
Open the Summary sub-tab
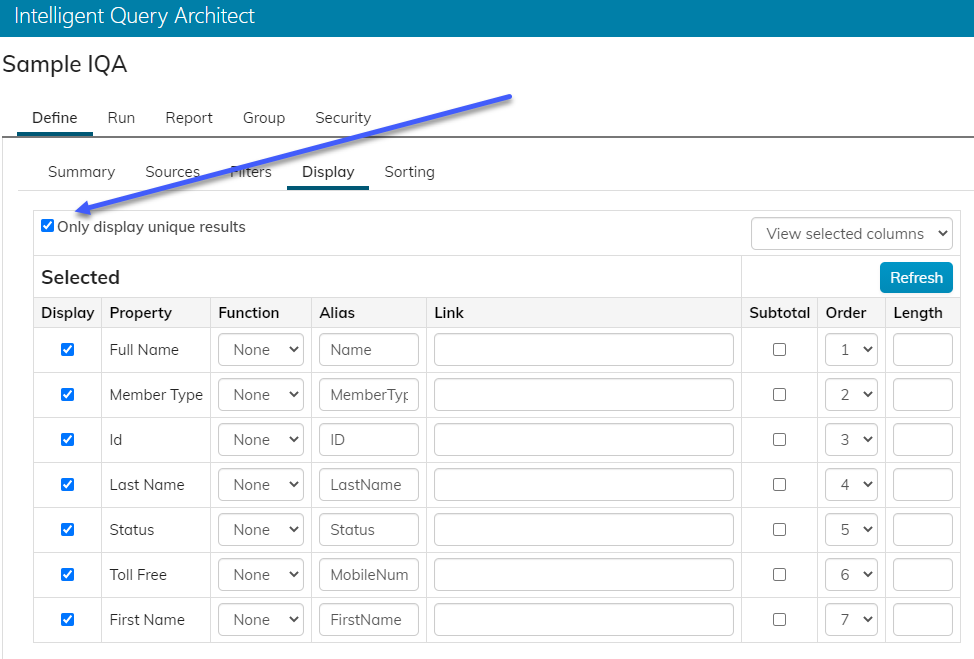click(81, 172)
